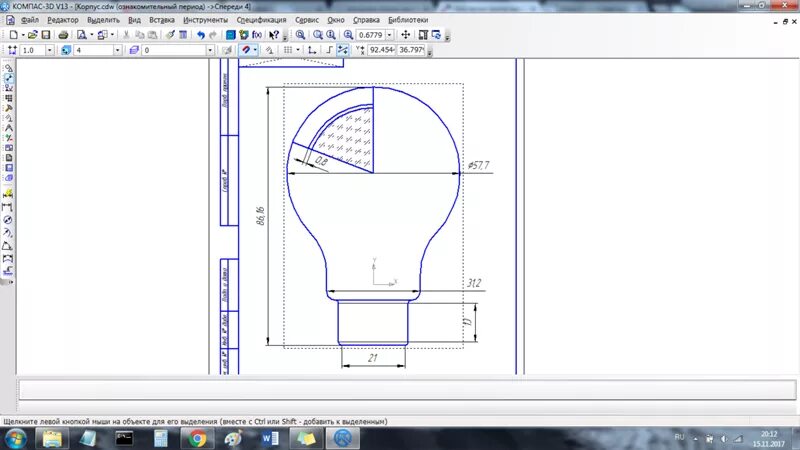Open a file using the folder icon
The image size is (800, 450).
[x=33, y=35]
